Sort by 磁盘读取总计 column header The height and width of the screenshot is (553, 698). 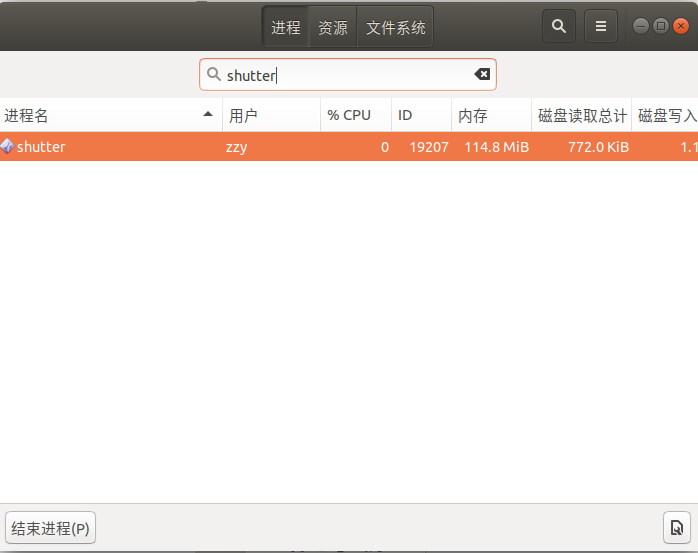tap(581, 115)
